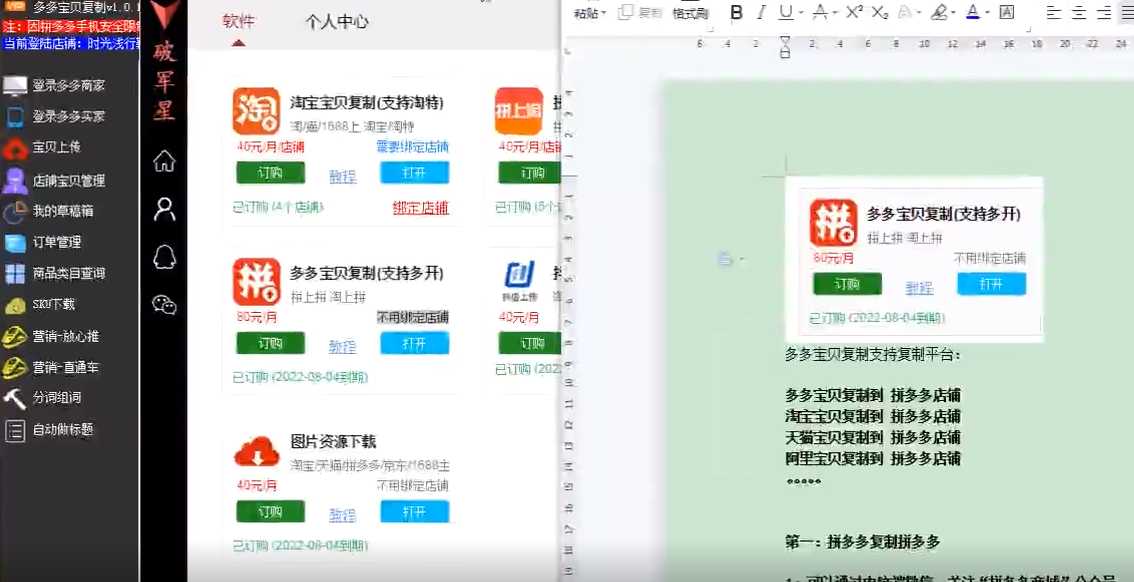Viewport: 1134px width, 582px height.
Task: Toggle superscript X² in the editor toolbar
Action: [854, 12]
